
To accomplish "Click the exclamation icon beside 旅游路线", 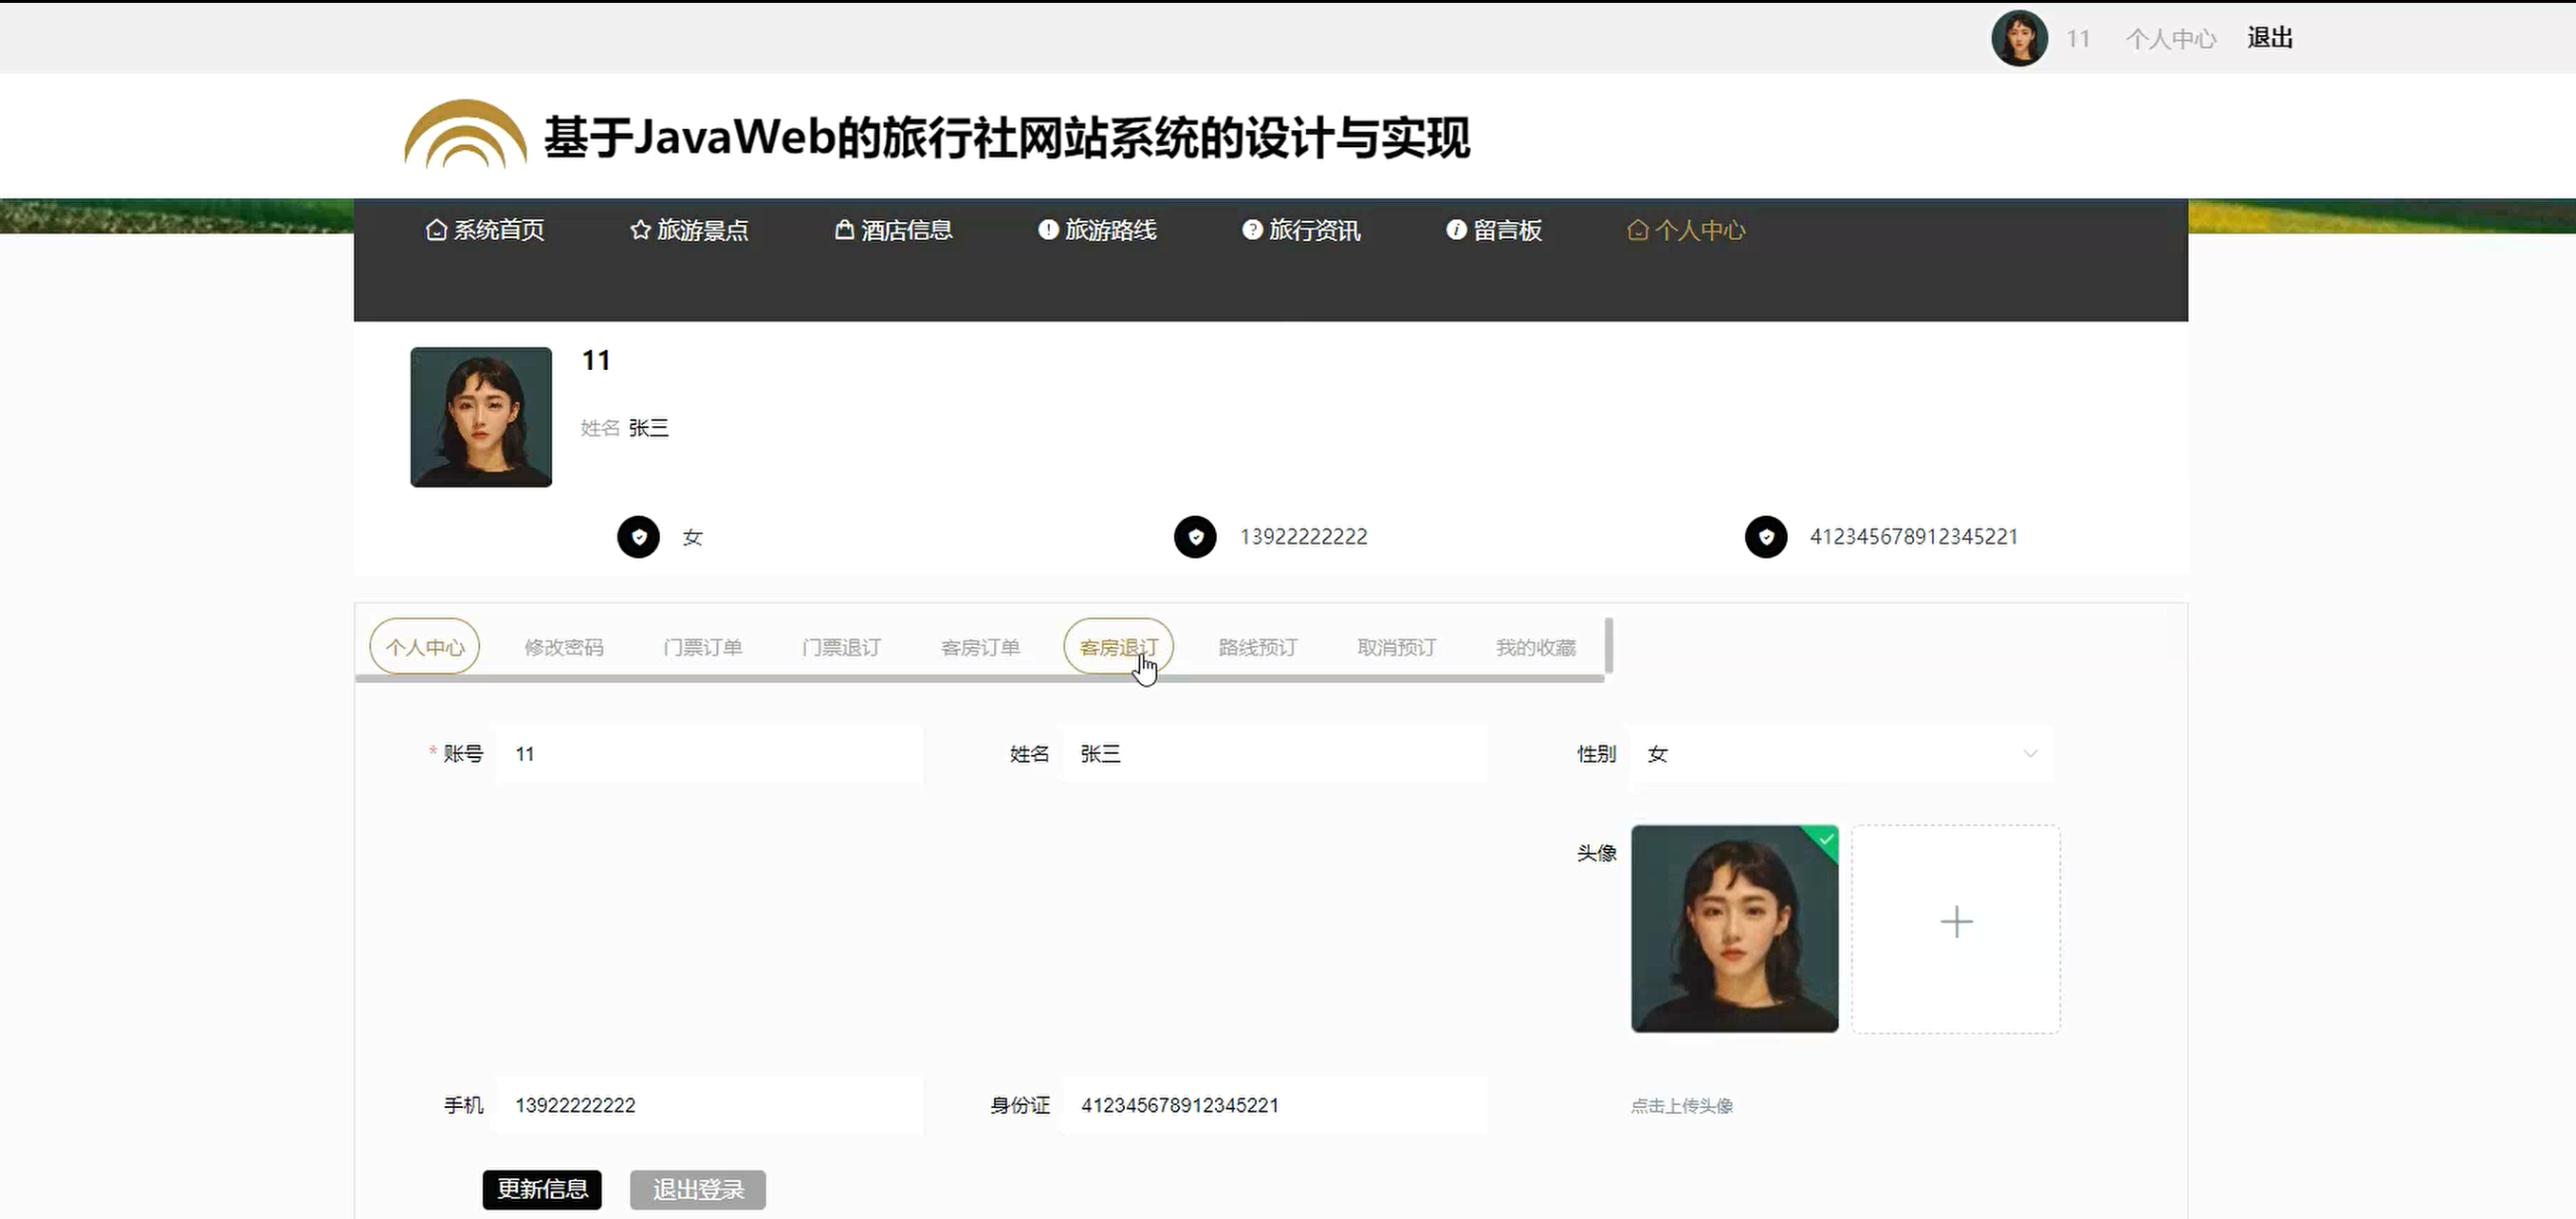I will coord(1048,230).
